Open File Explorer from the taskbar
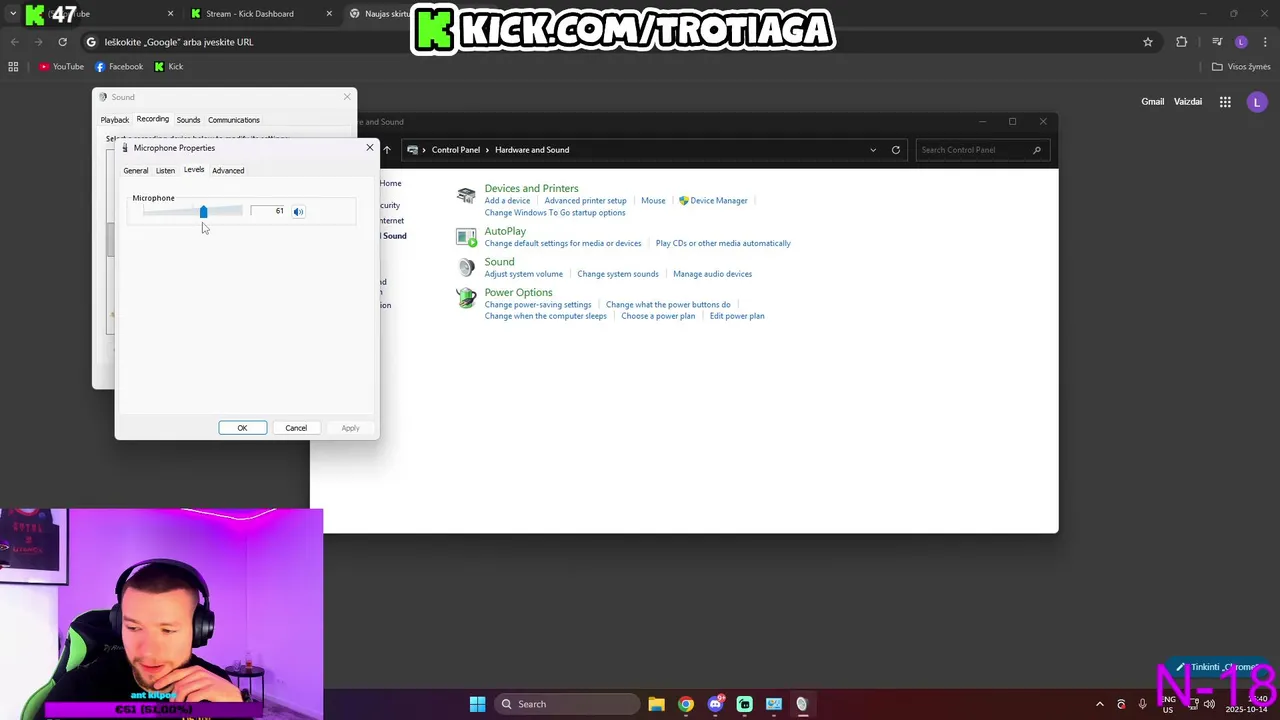The width and height of the screenshot is (1280, 720). coord(656,704)
